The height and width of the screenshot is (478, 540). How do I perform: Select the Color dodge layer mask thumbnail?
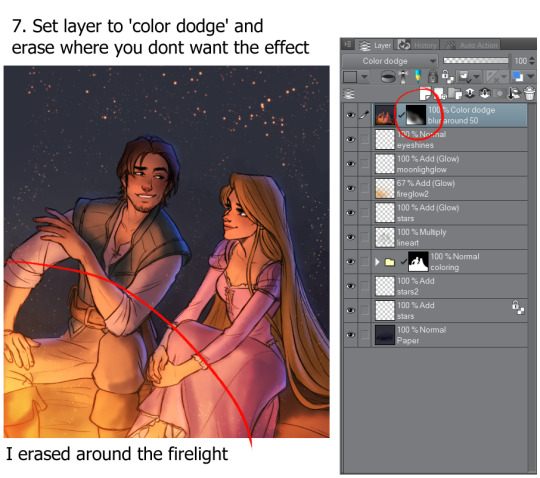[416, 115]
